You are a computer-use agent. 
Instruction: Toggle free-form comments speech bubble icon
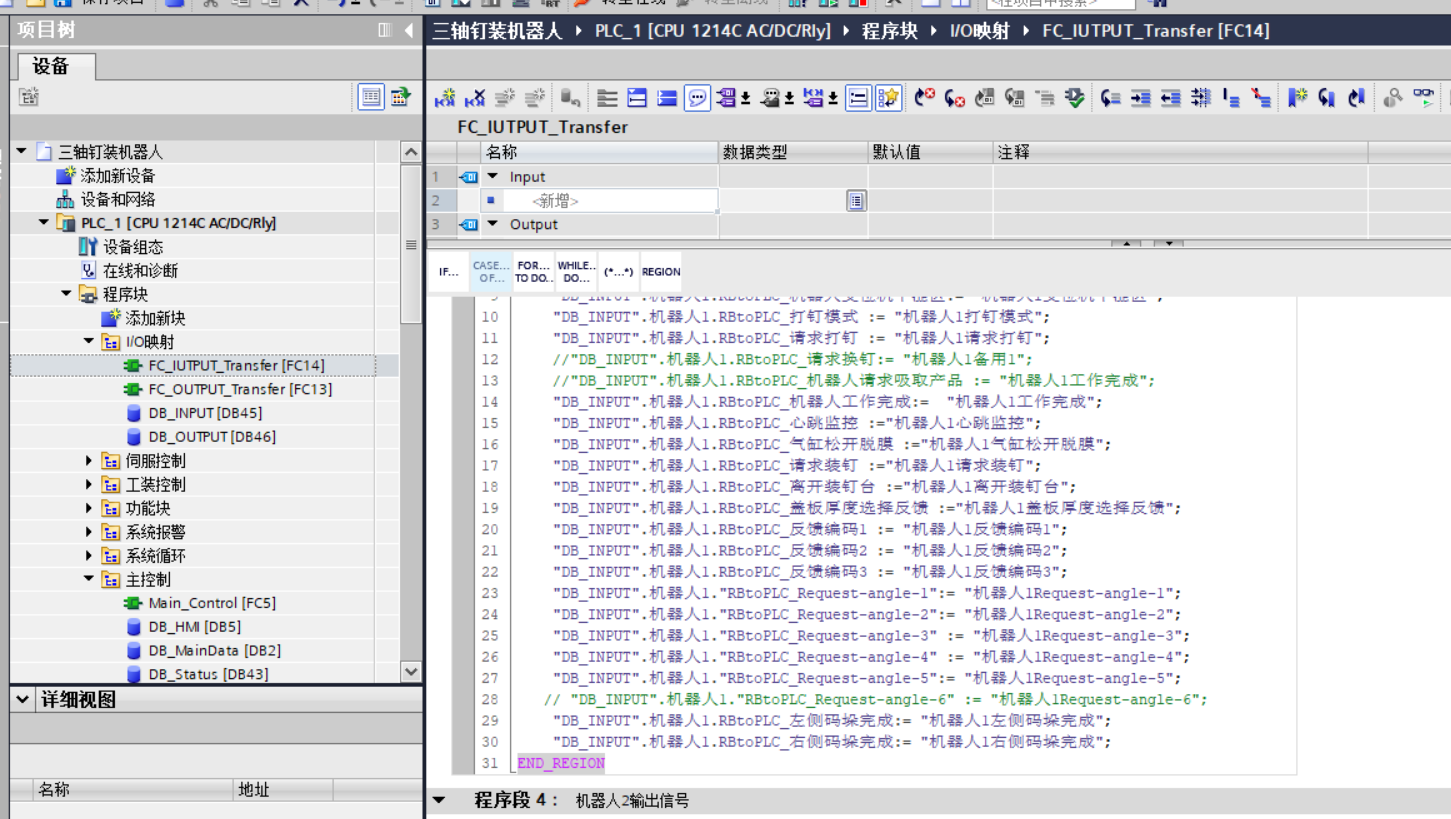(697, 98)
